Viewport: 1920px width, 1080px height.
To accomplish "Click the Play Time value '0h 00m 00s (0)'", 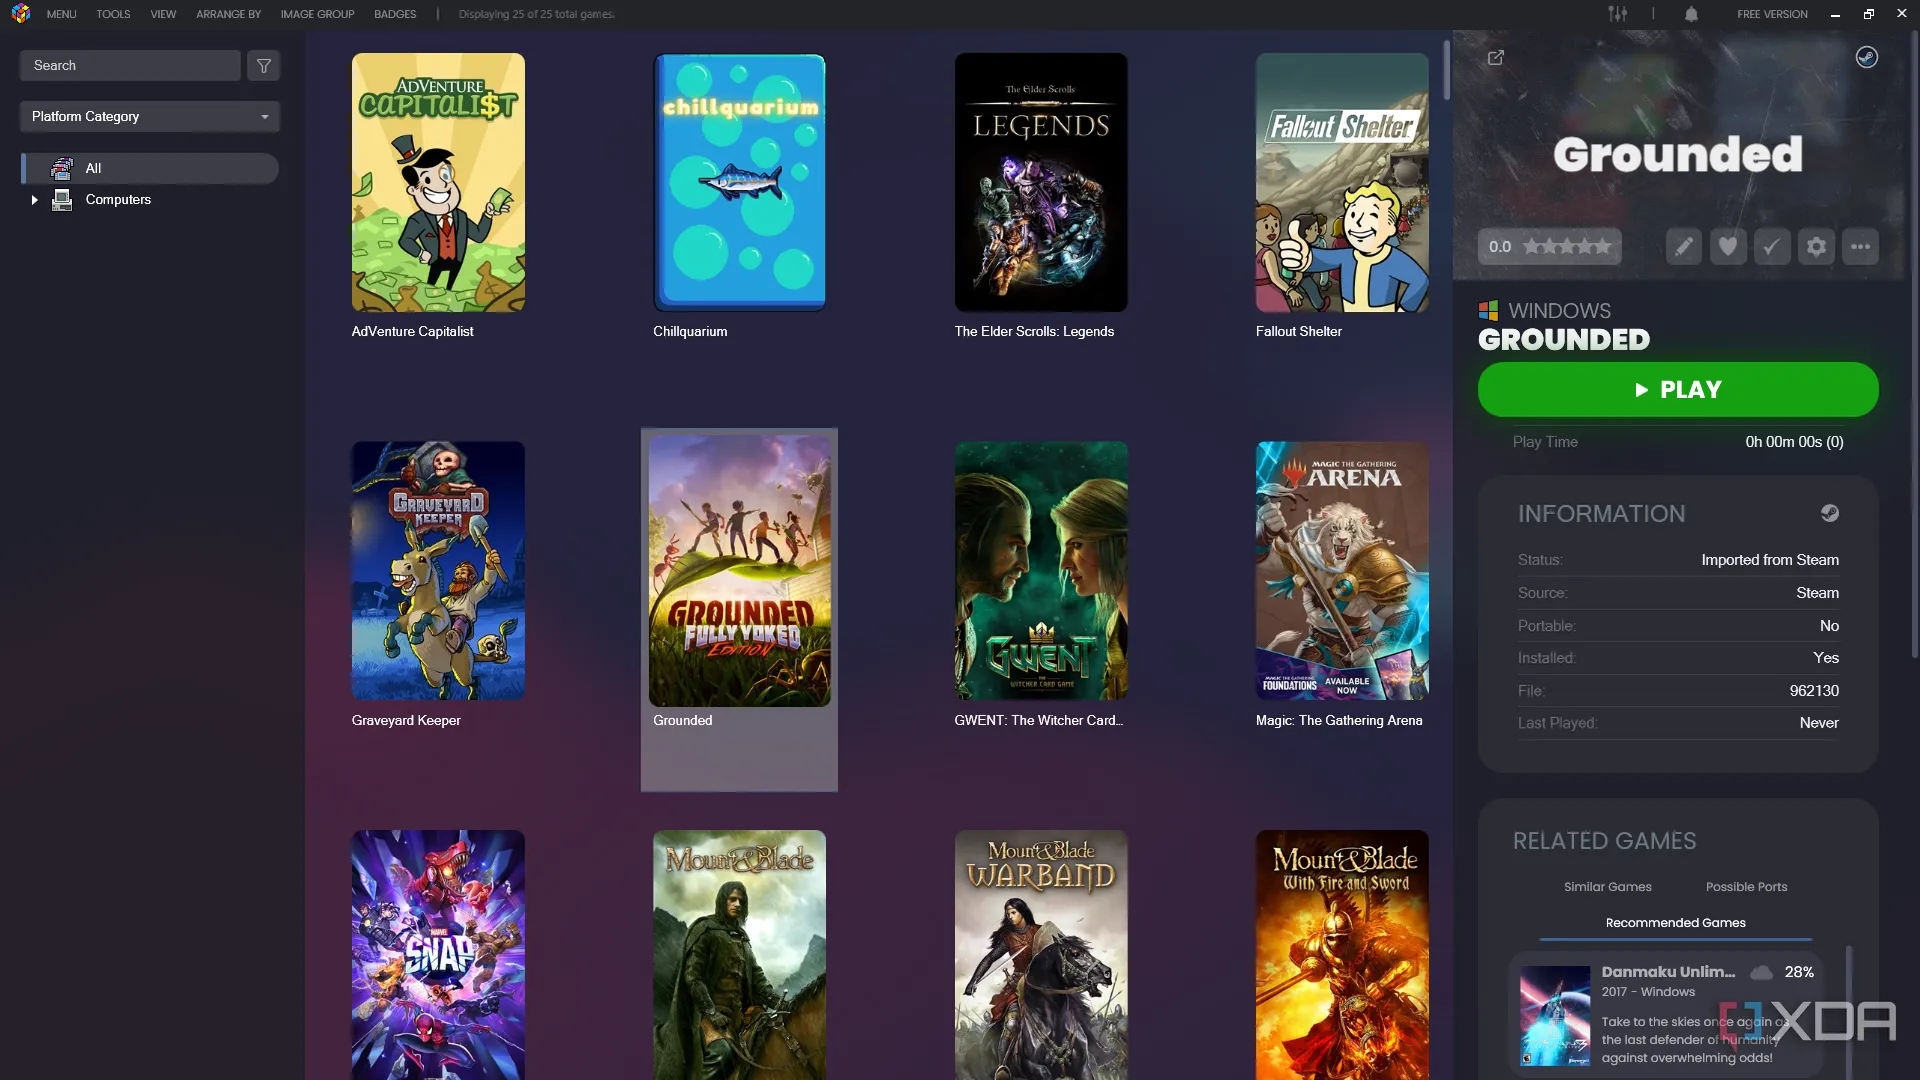I will pos(1794,442).
